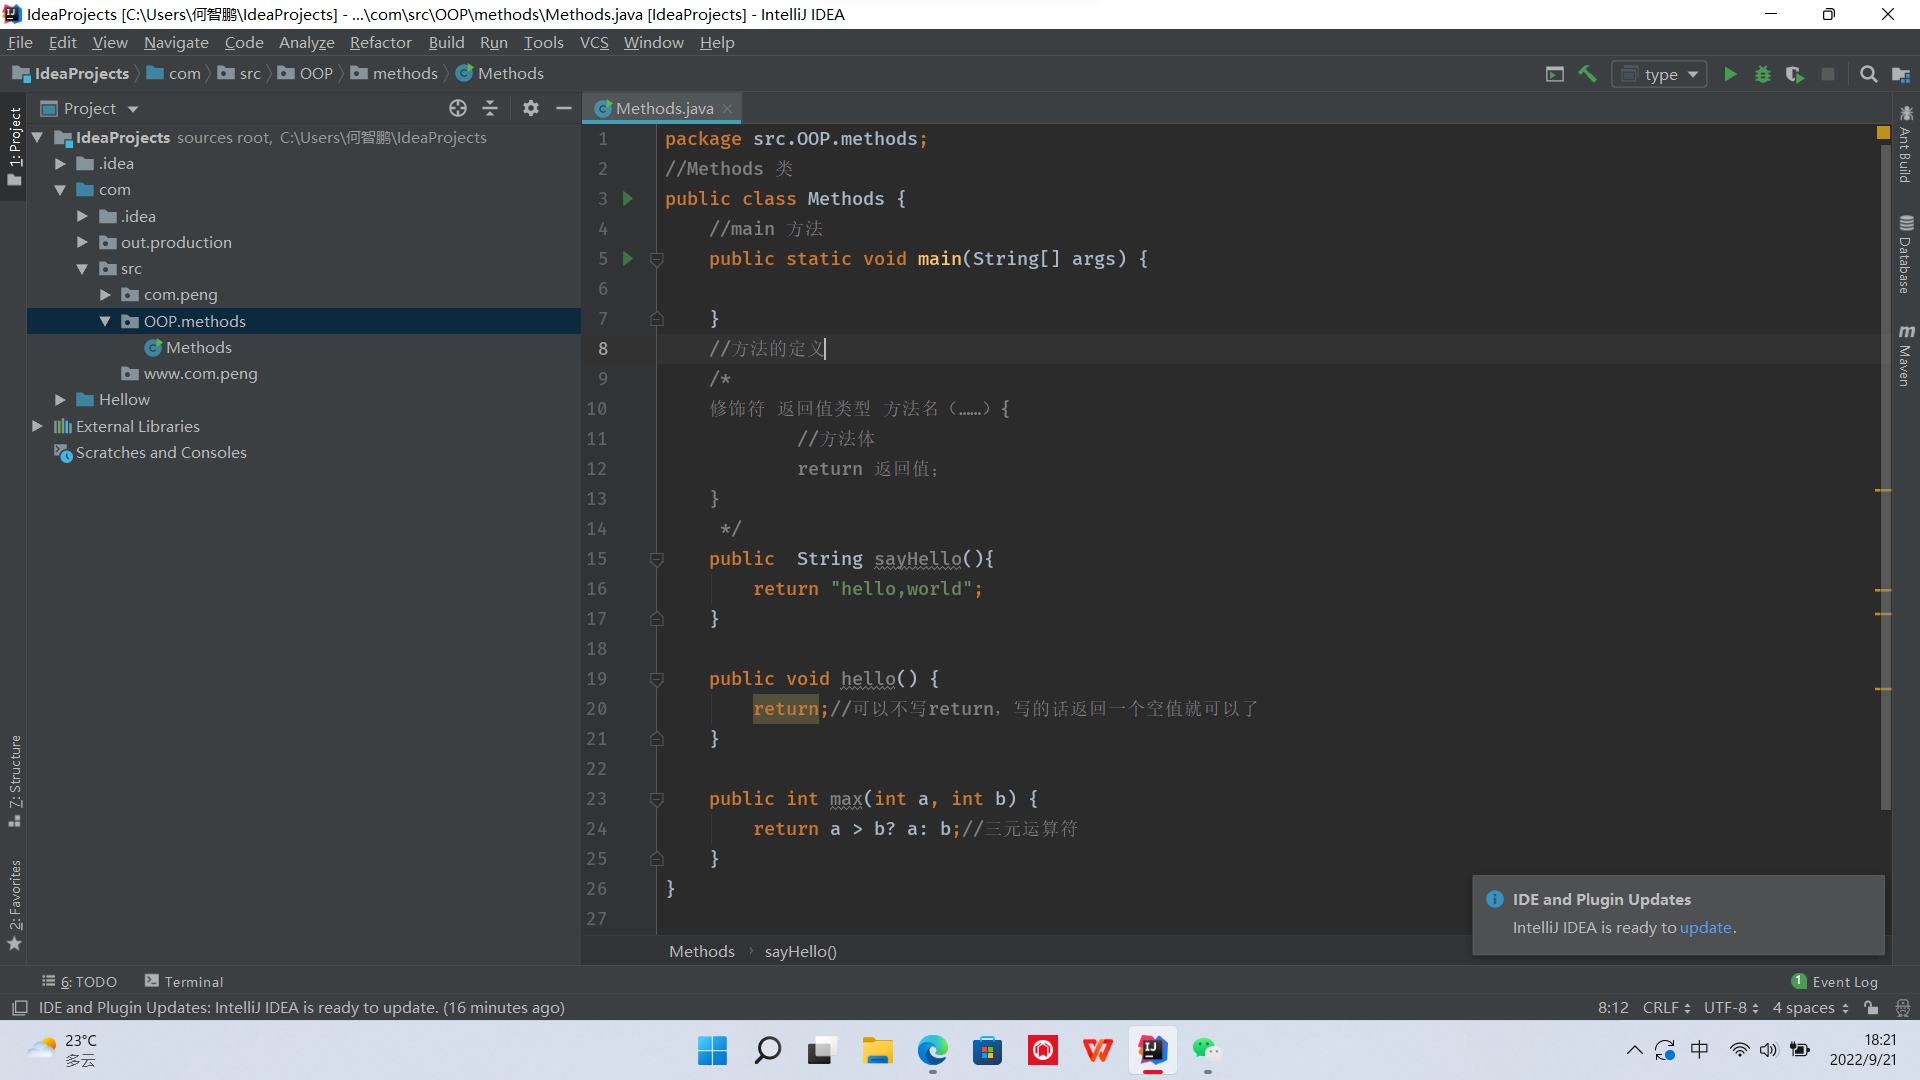Open the 'type' run configuration dropdown
Image resolution: width=1920 pixels, height=1080 pixels.
click(x=1660, y=74)
